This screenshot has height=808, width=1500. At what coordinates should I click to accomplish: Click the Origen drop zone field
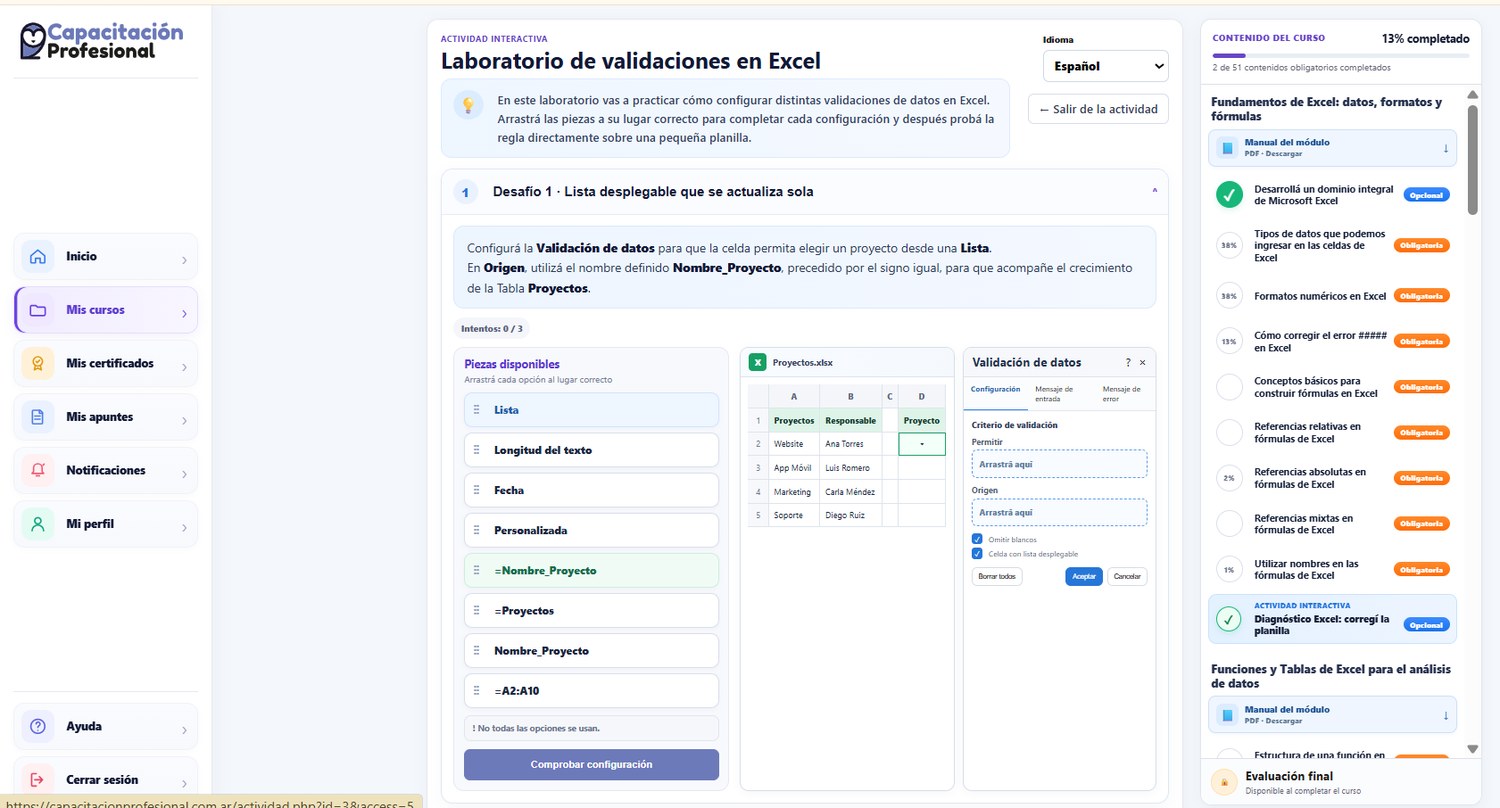[1059, 512]
